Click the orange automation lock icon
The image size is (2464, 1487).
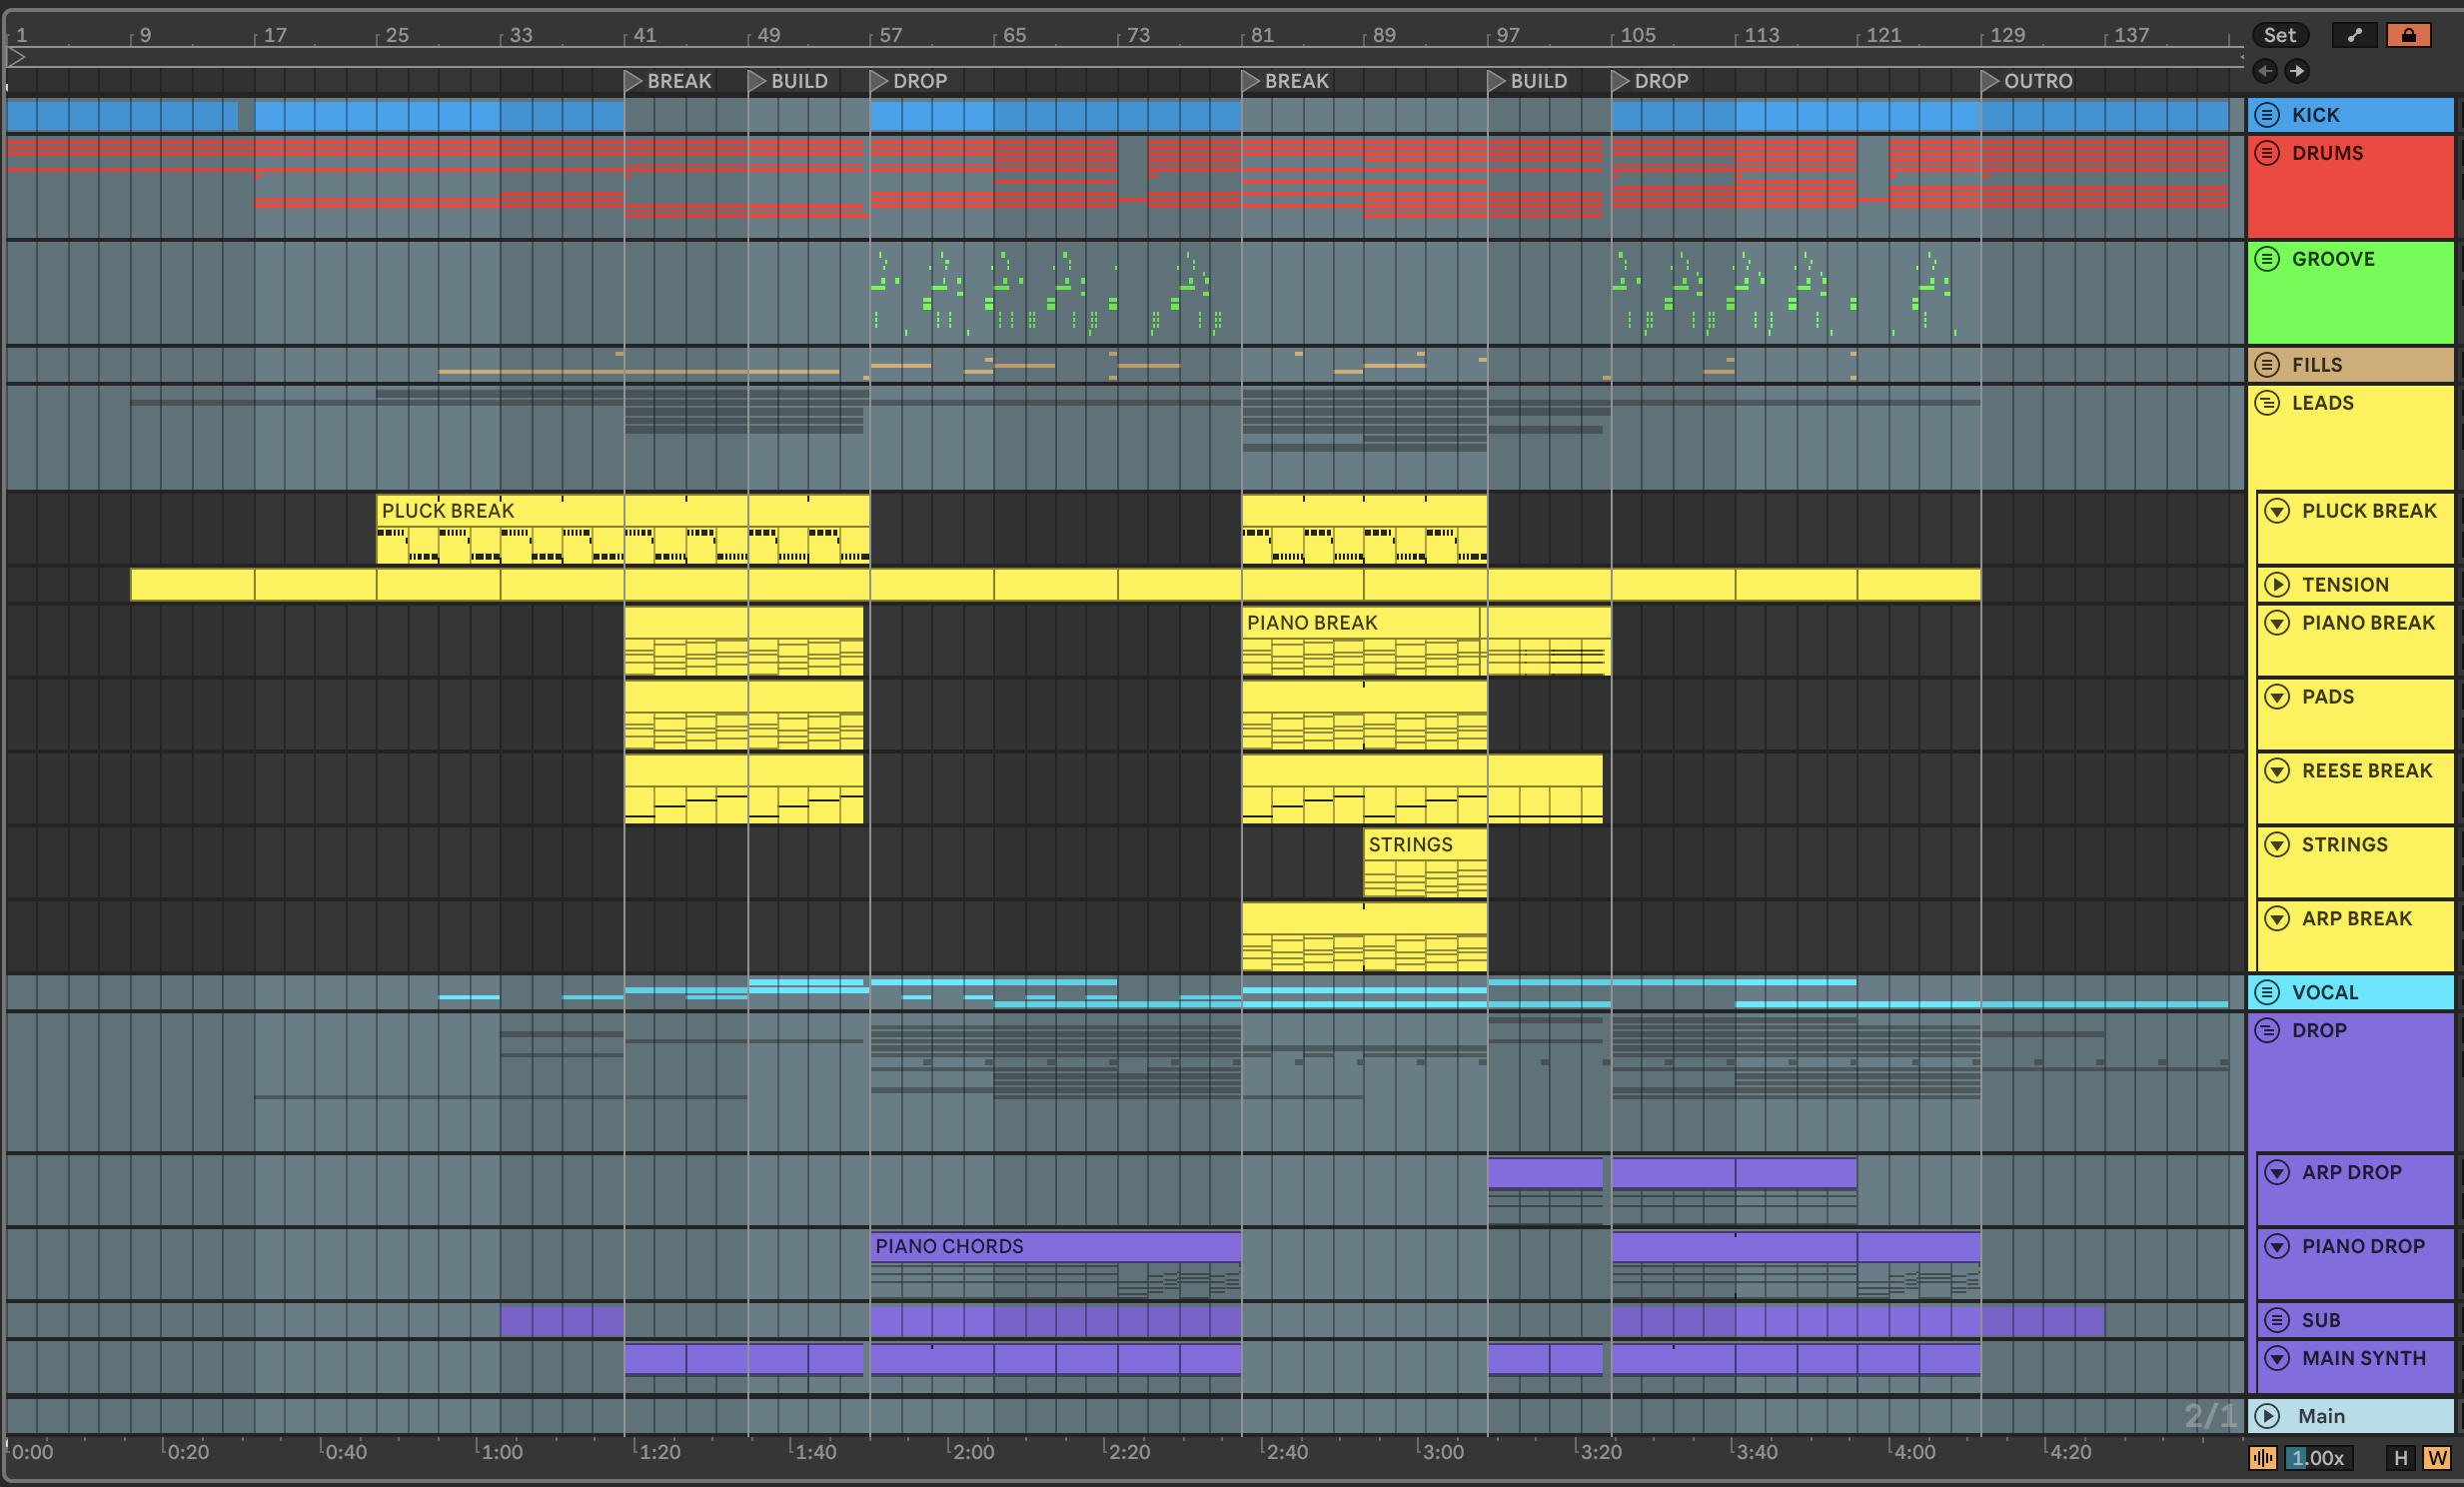tap(2408, 35)
